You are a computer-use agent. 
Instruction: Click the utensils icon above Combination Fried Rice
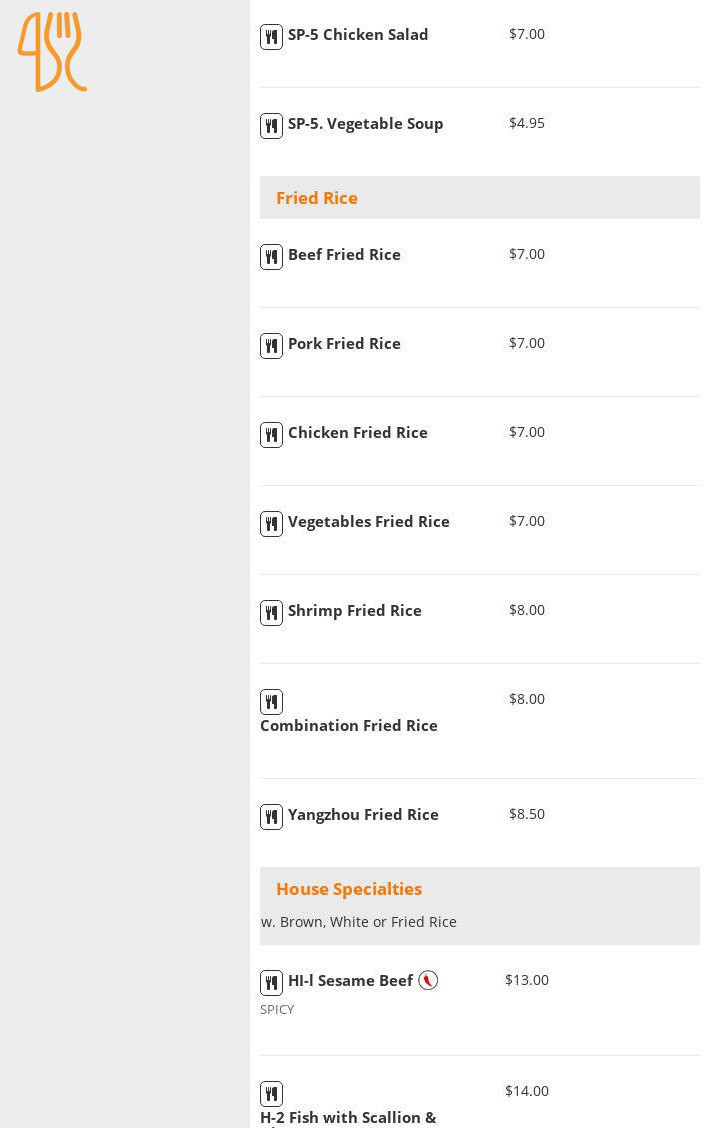pyautogui.click(x=271, y=702)
